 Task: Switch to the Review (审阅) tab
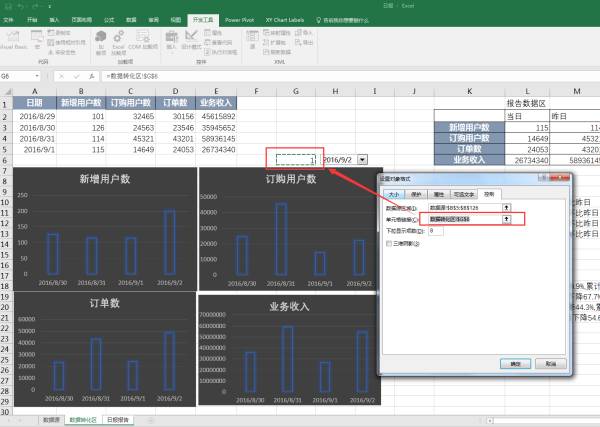(x=153, y=20)
